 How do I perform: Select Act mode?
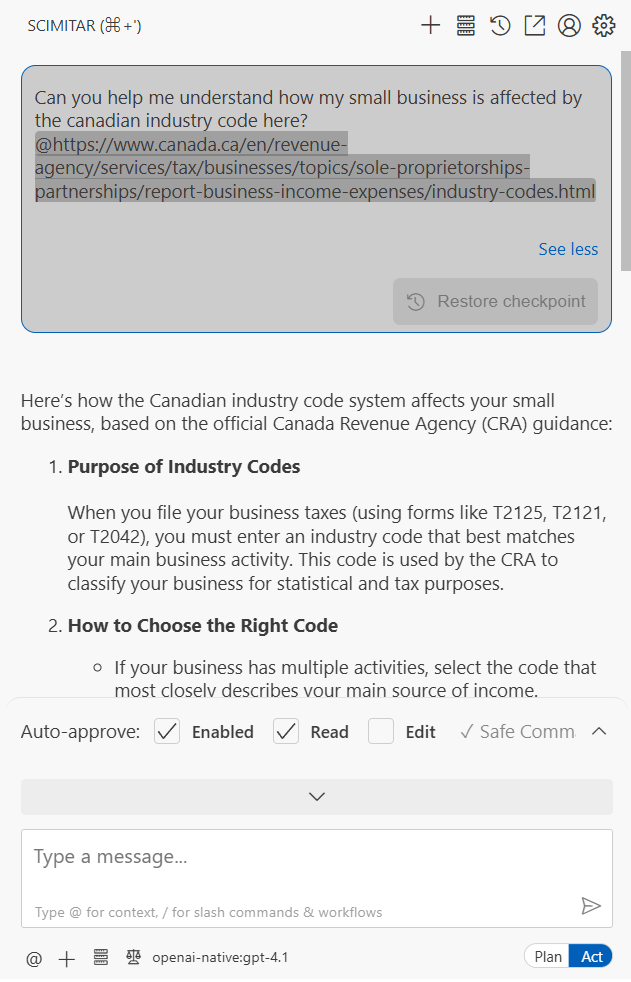(x=591, y=956)
